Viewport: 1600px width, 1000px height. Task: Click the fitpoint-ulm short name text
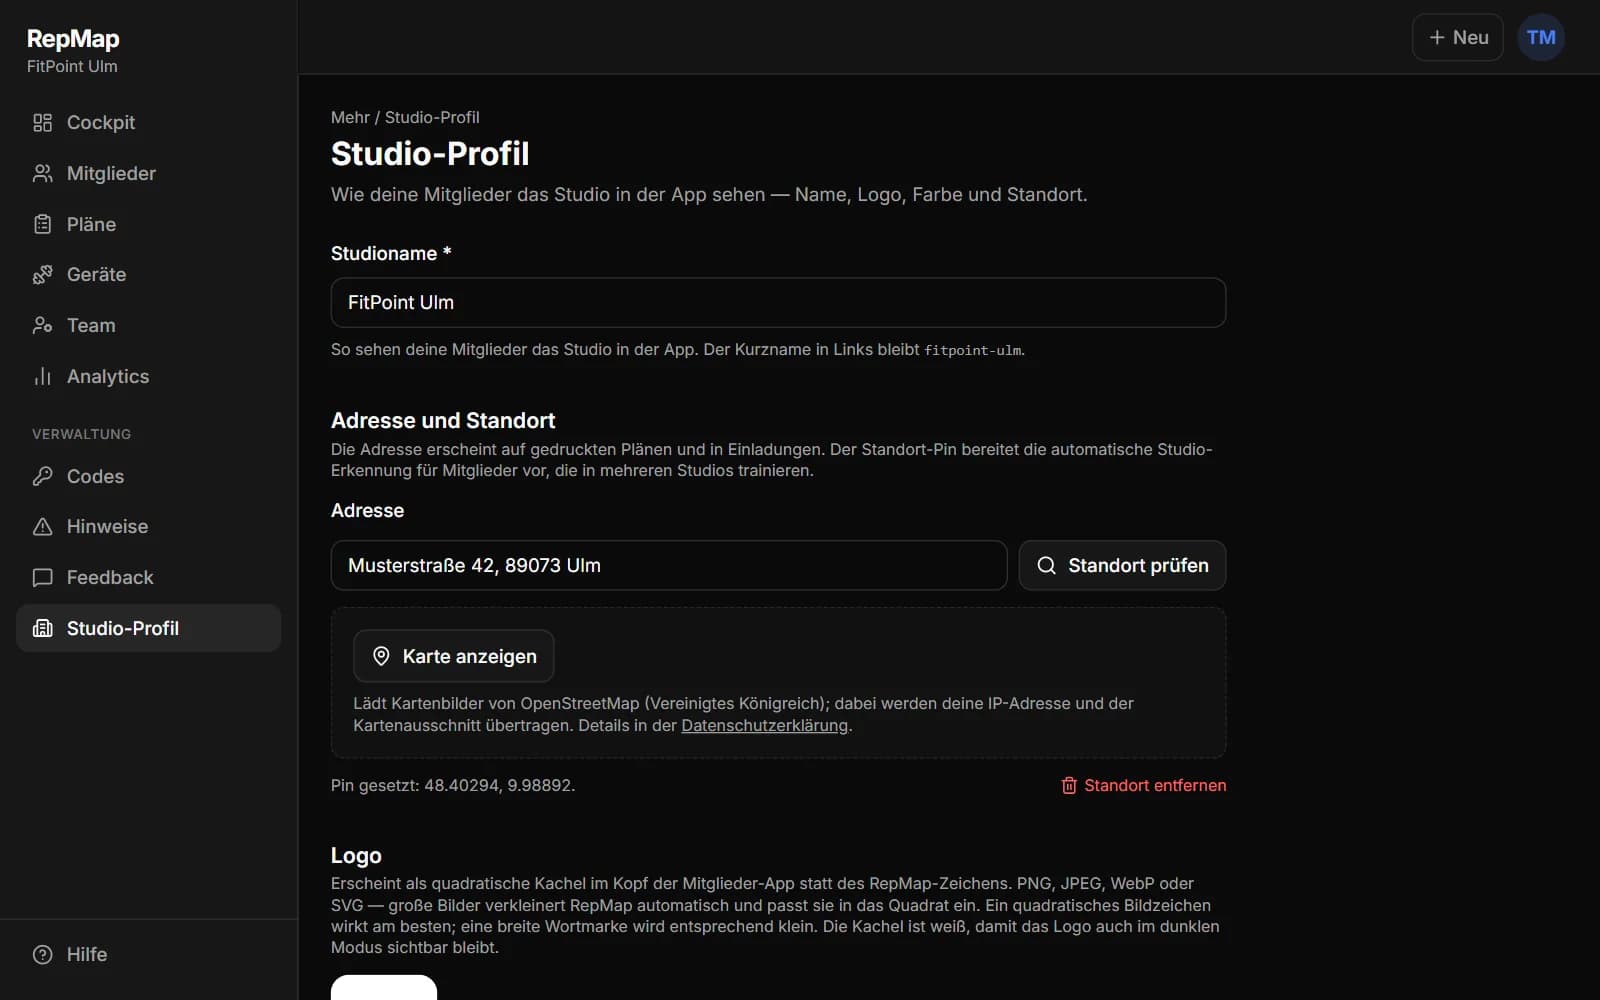click(x=972, y=350)
